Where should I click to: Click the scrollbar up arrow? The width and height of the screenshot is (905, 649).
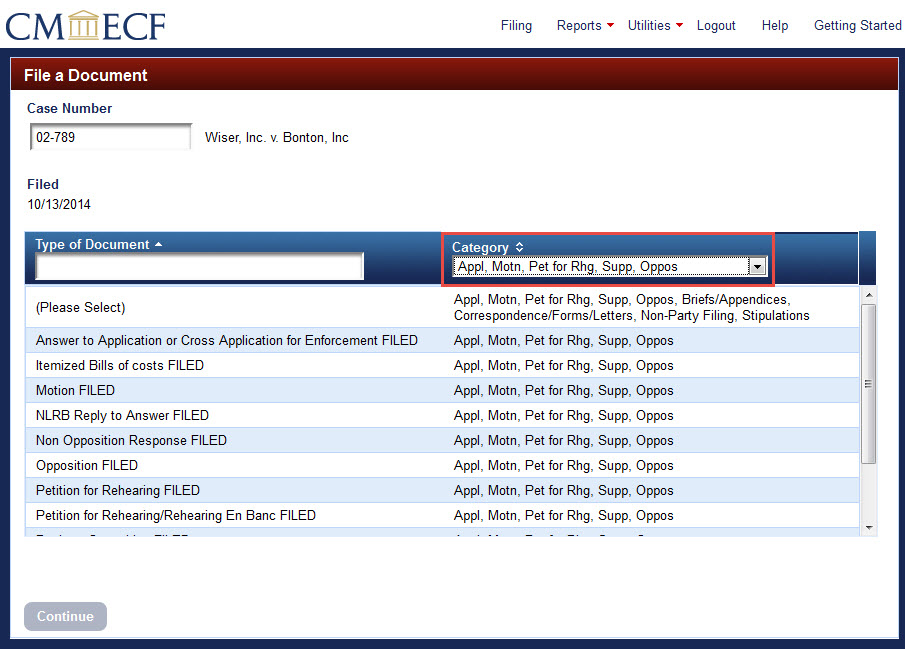click(869, 295)
